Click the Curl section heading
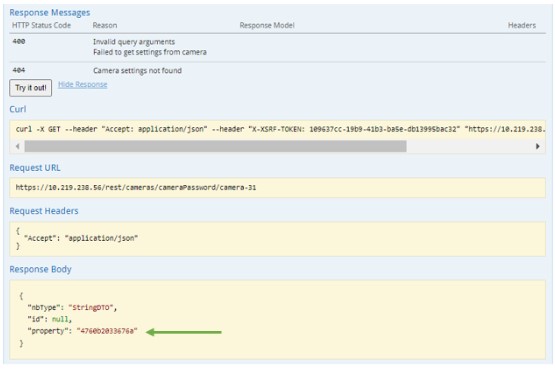555x370 pixels. (18, 109)
